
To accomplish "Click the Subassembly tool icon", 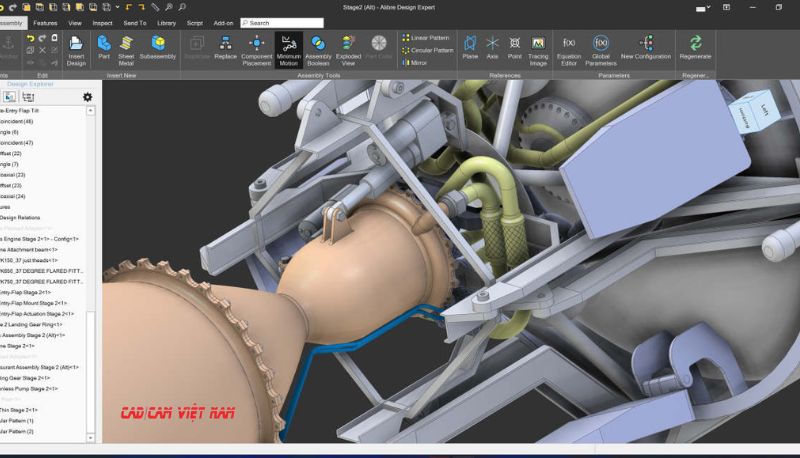I will (x=158, y=49).
